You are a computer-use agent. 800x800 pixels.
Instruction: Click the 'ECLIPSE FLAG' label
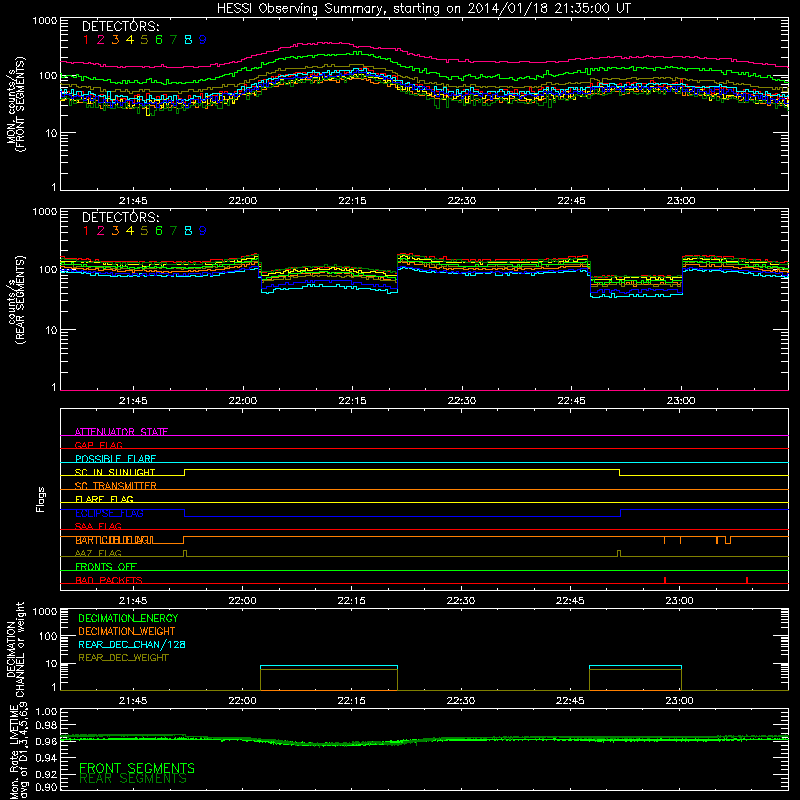(x=109, y=513)
